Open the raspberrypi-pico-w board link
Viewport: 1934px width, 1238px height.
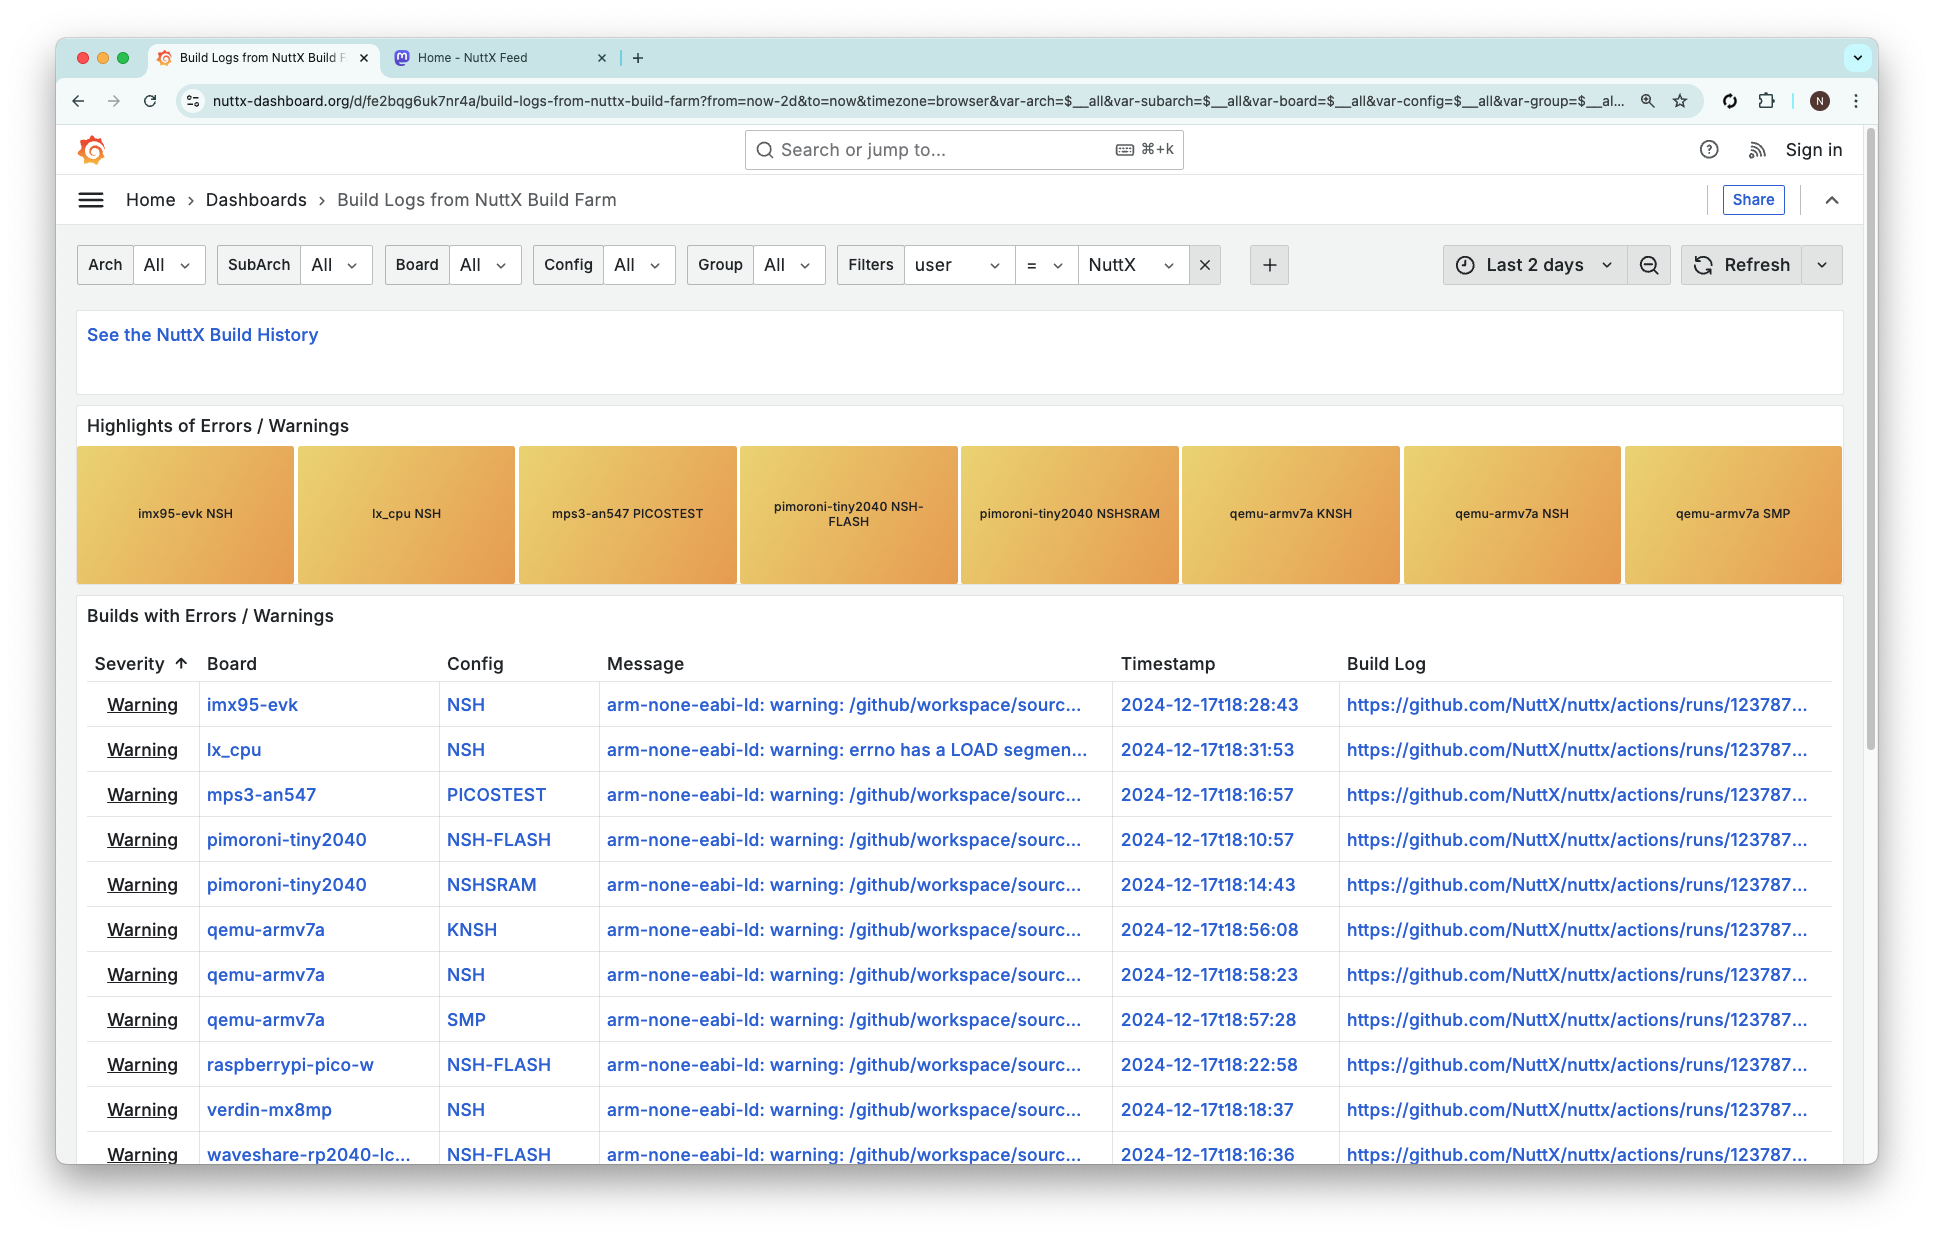click(x=290, y=1065)
